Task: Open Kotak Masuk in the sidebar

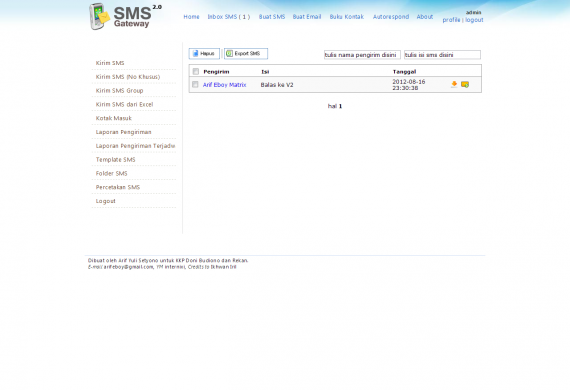Action: pos(113,118)
